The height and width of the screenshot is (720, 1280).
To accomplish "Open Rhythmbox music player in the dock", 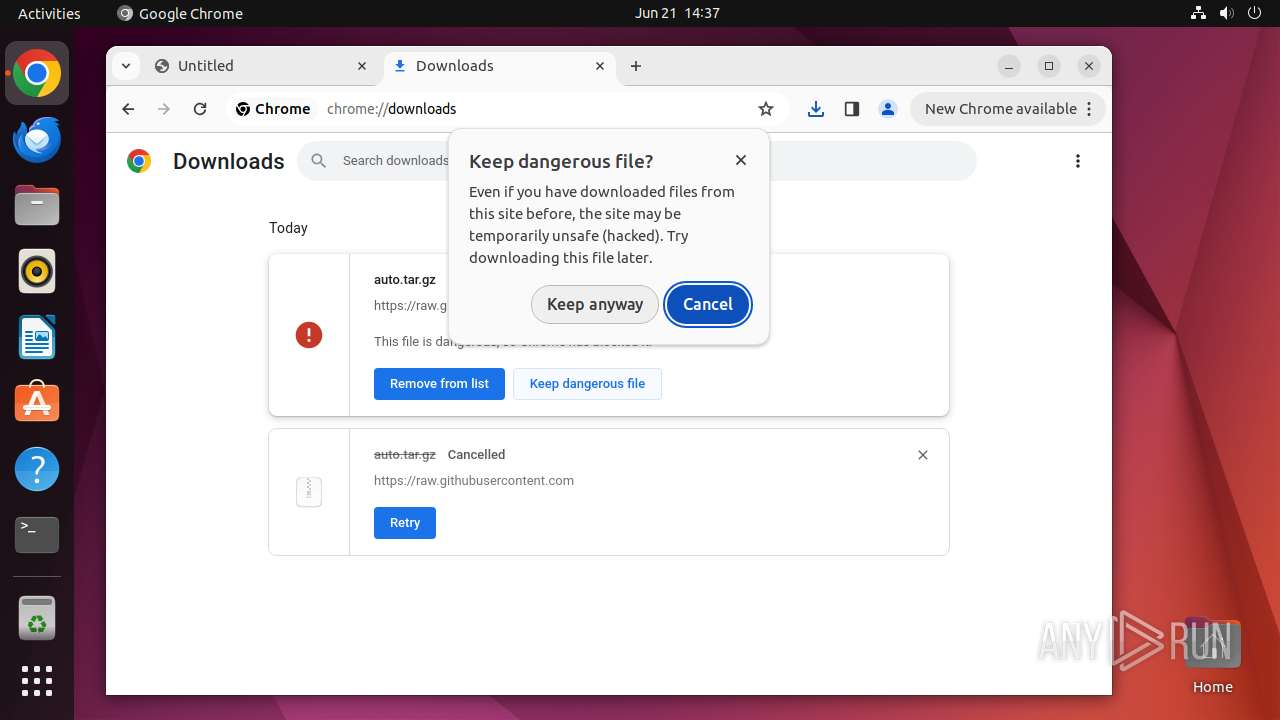I will click(37, 271).
